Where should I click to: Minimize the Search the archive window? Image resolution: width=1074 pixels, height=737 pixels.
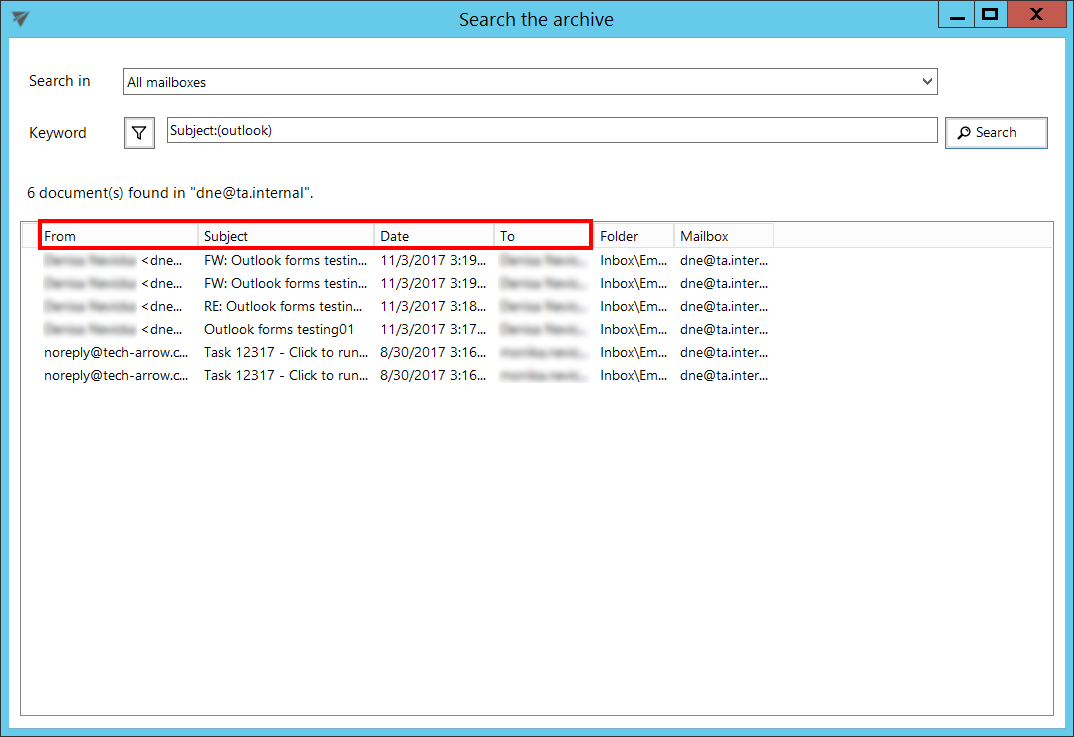(957, 15)
